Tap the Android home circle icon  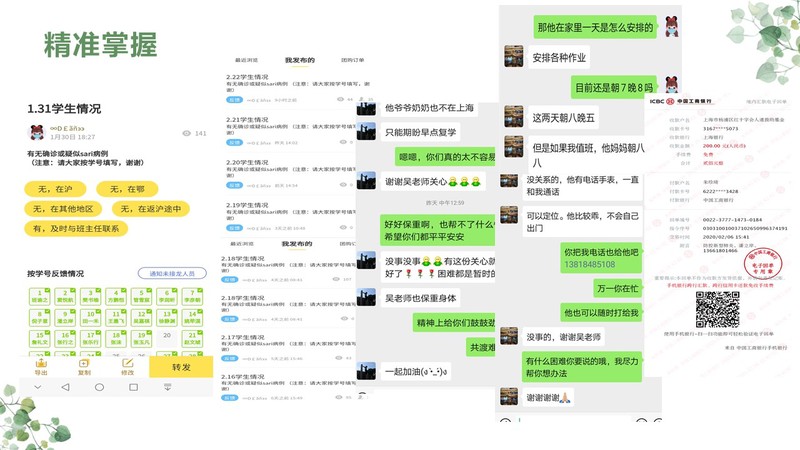tap(99, 387)
